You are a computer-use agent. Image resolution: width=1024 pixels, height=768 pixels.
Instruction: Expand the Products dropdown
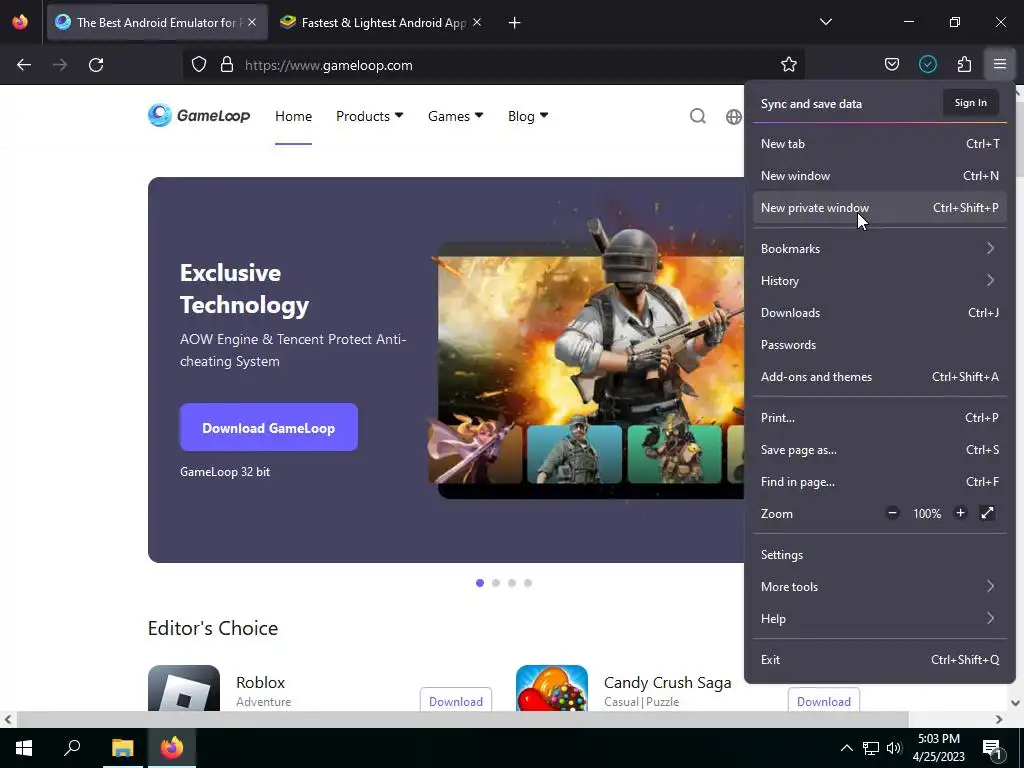370,116
